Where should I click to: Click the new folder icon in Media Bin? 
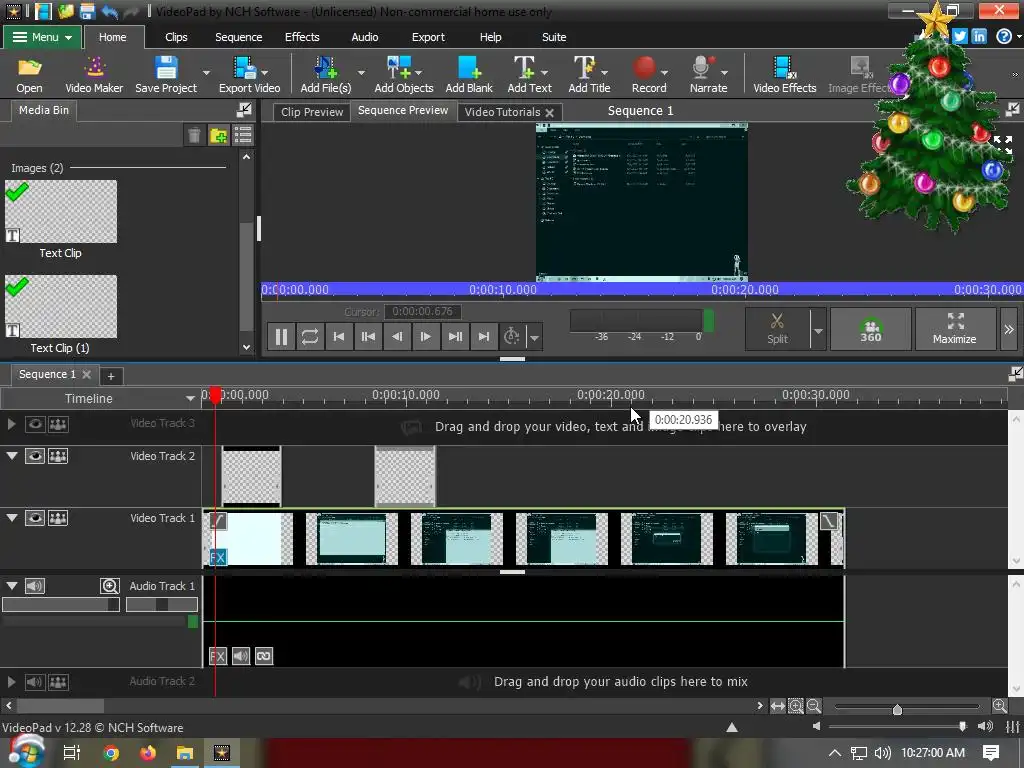218,135
